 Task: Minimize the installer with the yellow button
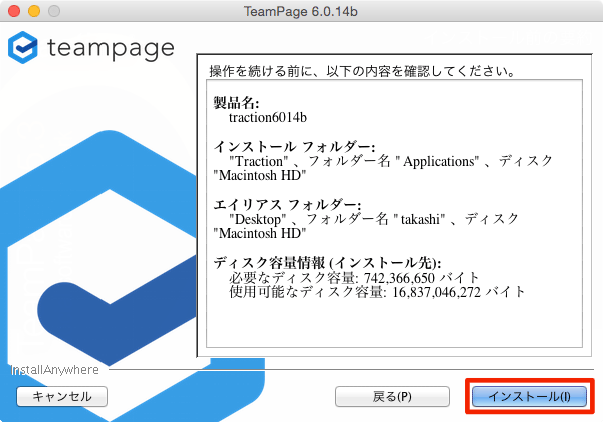click(33, 11)
